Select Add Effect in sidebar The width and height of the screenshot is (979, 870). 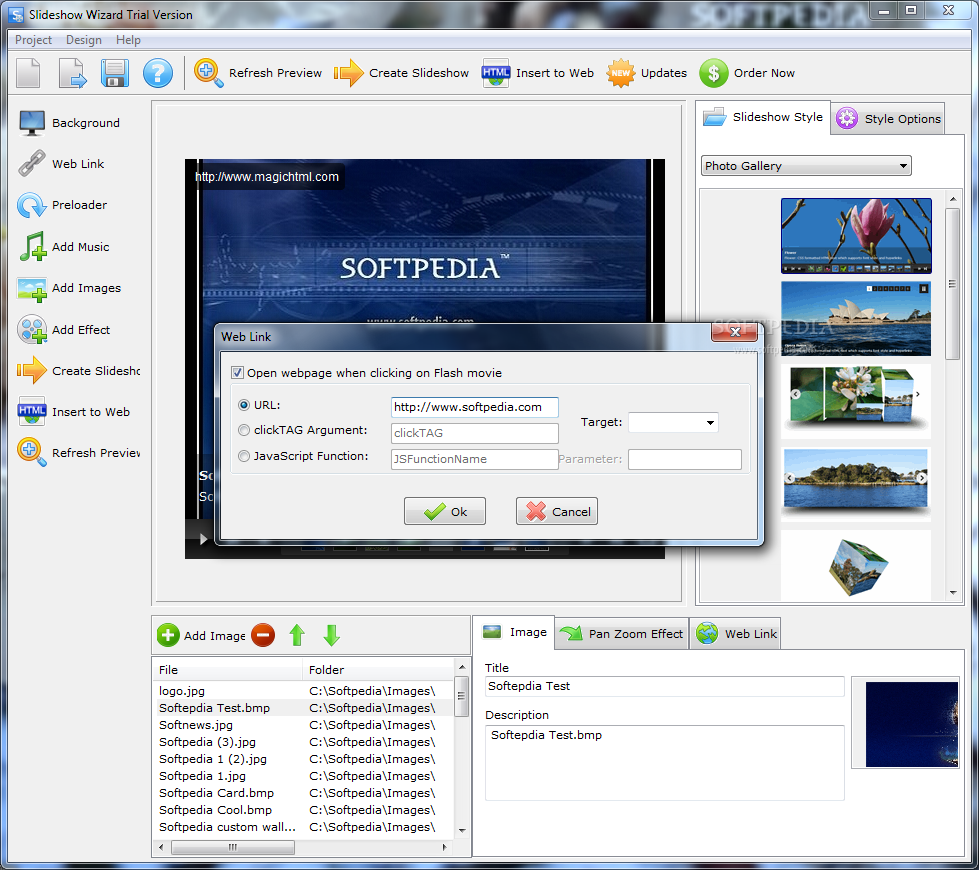tap(64, 330)
